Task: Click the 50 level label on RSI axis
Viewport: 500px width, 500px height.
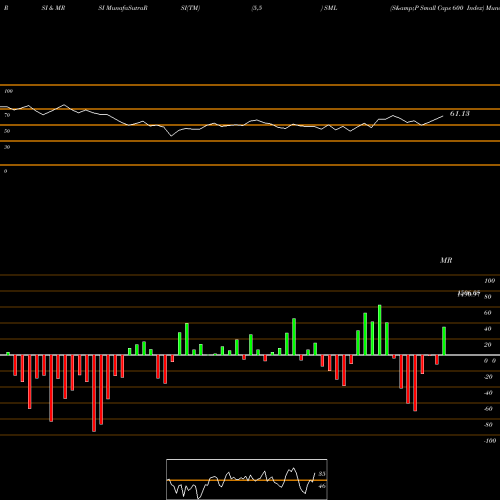Action: tap(7, 131)
